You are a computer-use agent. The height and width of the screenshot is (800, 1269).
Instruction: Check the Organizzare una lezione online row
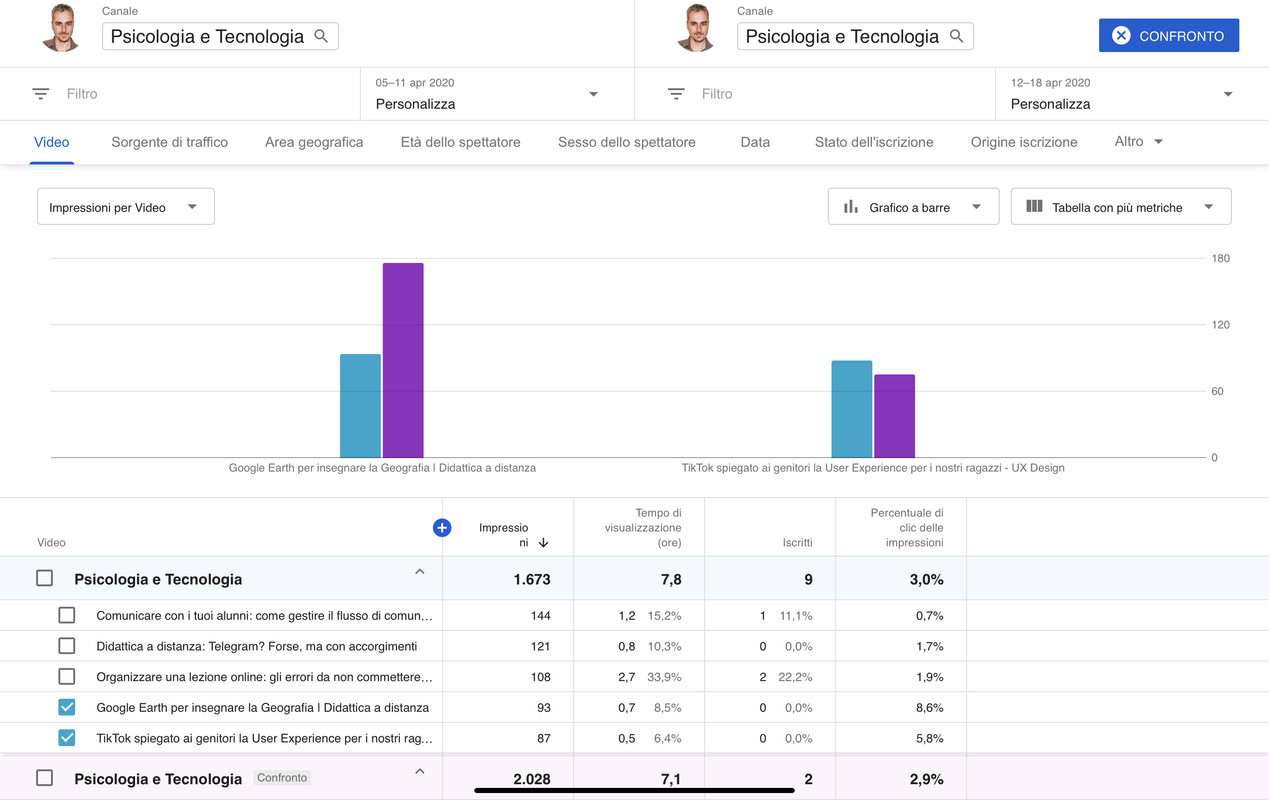tap(67, 677)
